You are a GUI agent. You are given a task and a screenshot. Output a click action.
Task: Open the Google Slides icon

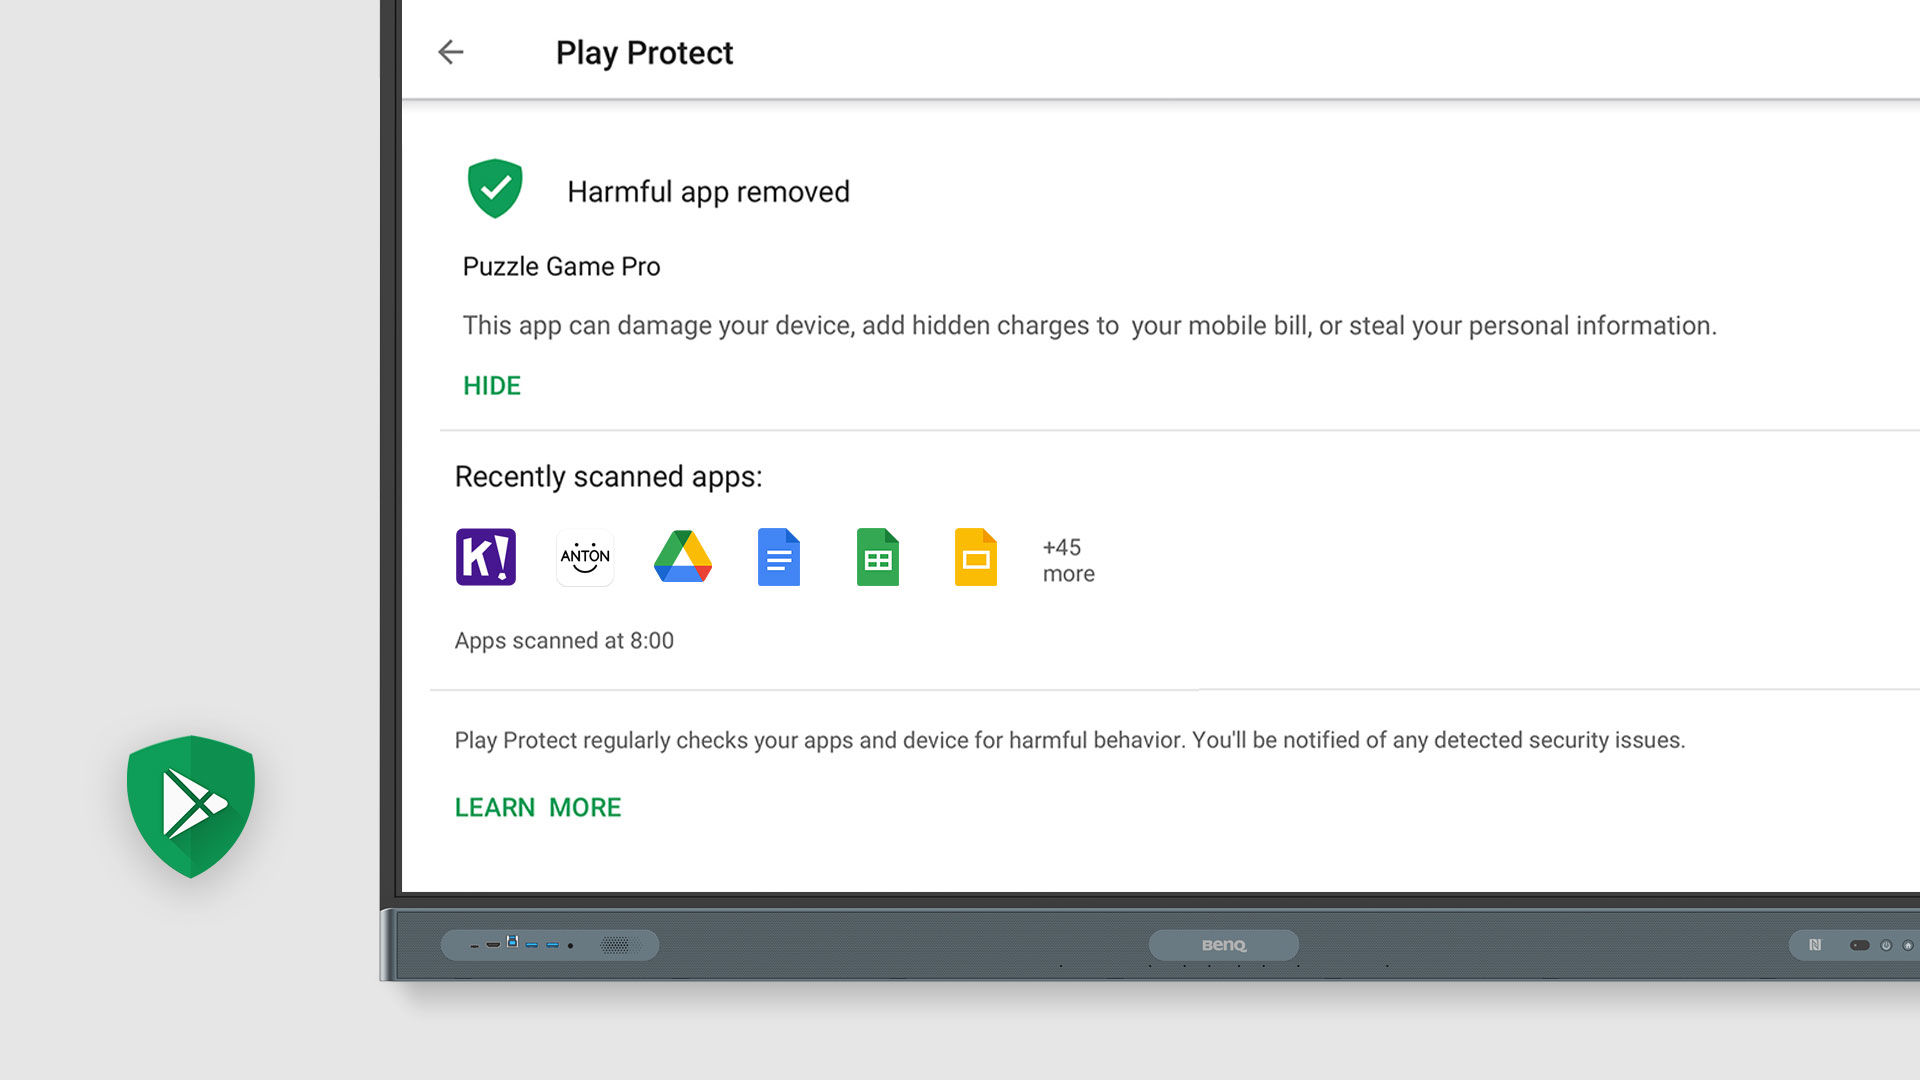975,557
